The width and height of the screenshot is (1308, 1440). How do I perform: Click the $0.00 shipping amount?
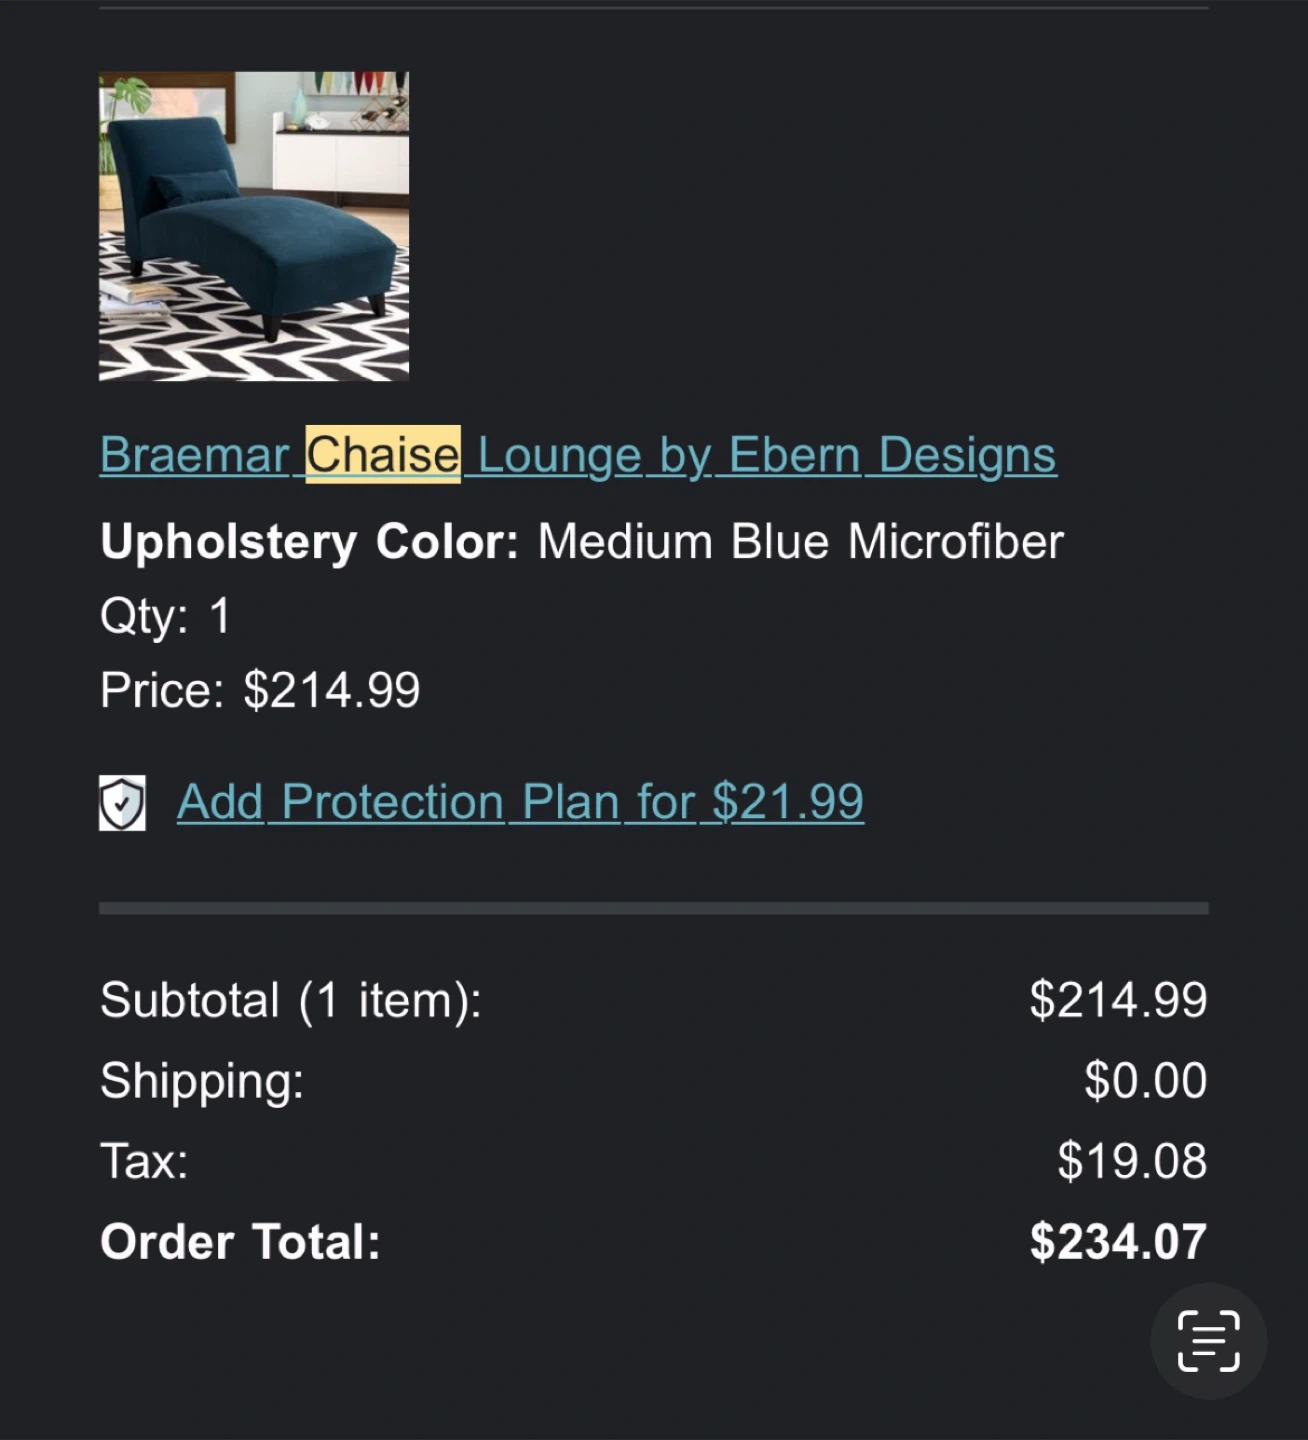tap(1145, 1081)
